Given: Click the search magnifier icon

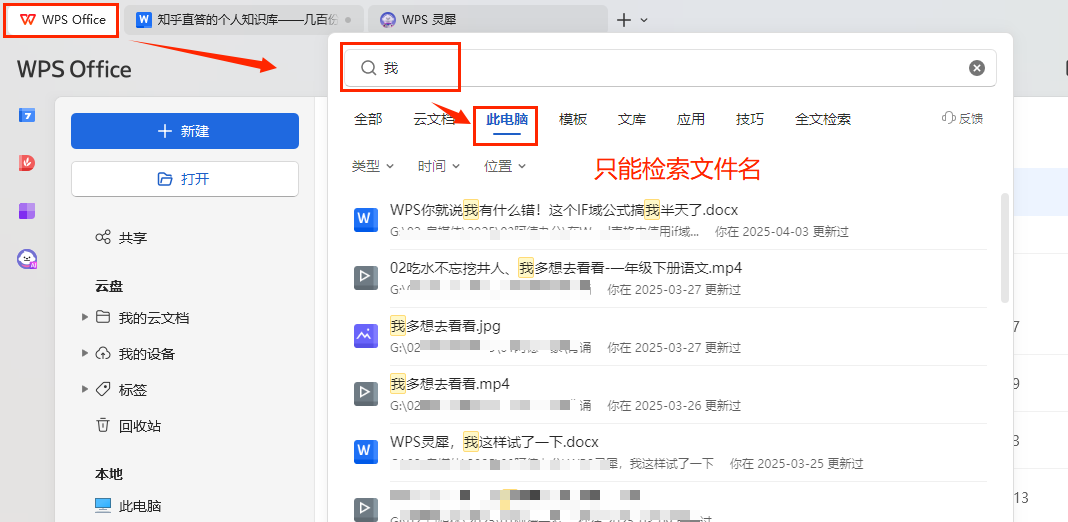Looking at the screenshot, I should (x=368, y=68).
